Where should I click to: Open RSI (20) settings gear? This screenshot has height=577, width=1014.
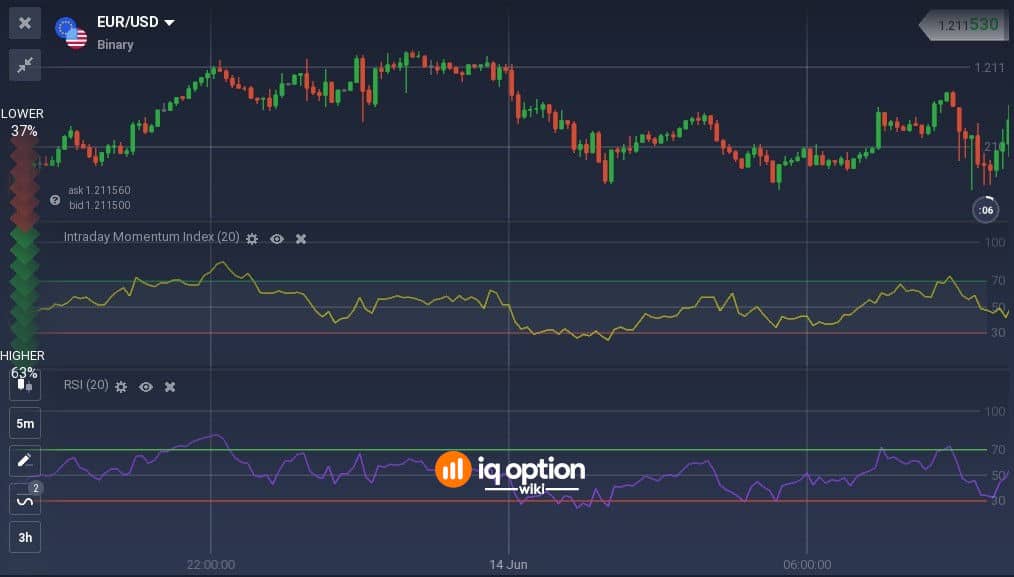pyautogui.click(x=121, y=387)
